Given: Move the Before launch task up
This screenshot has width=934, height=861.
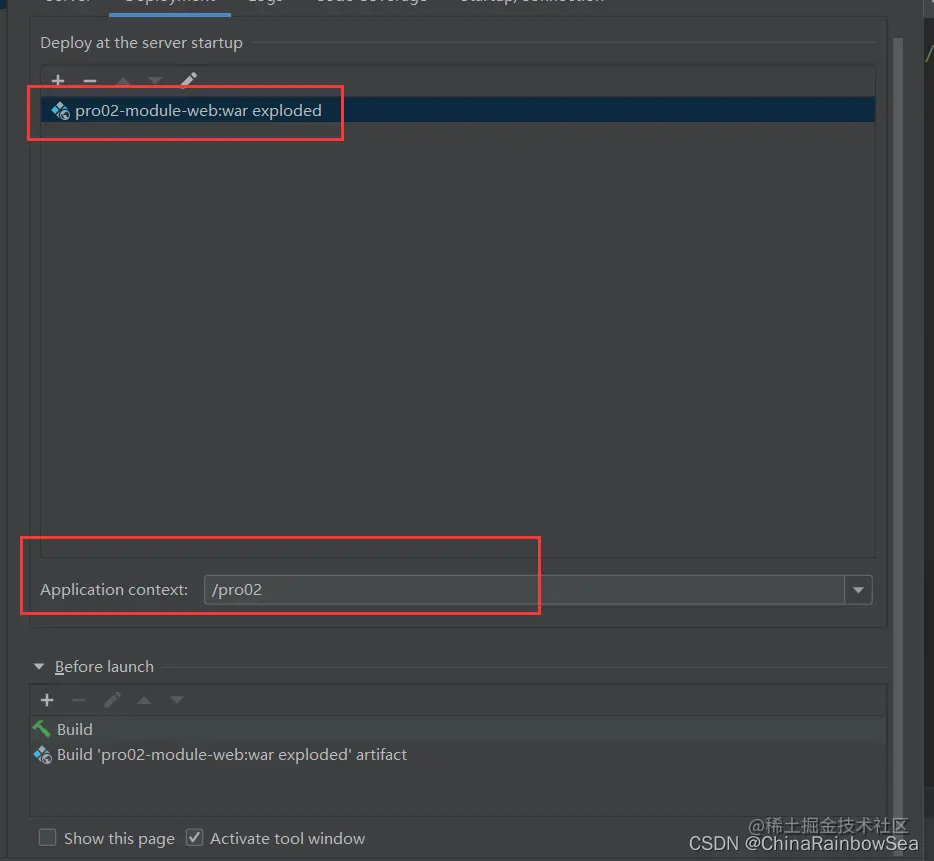Looking at the screenshot, I should pyautogui.click(x=144, y=700).
